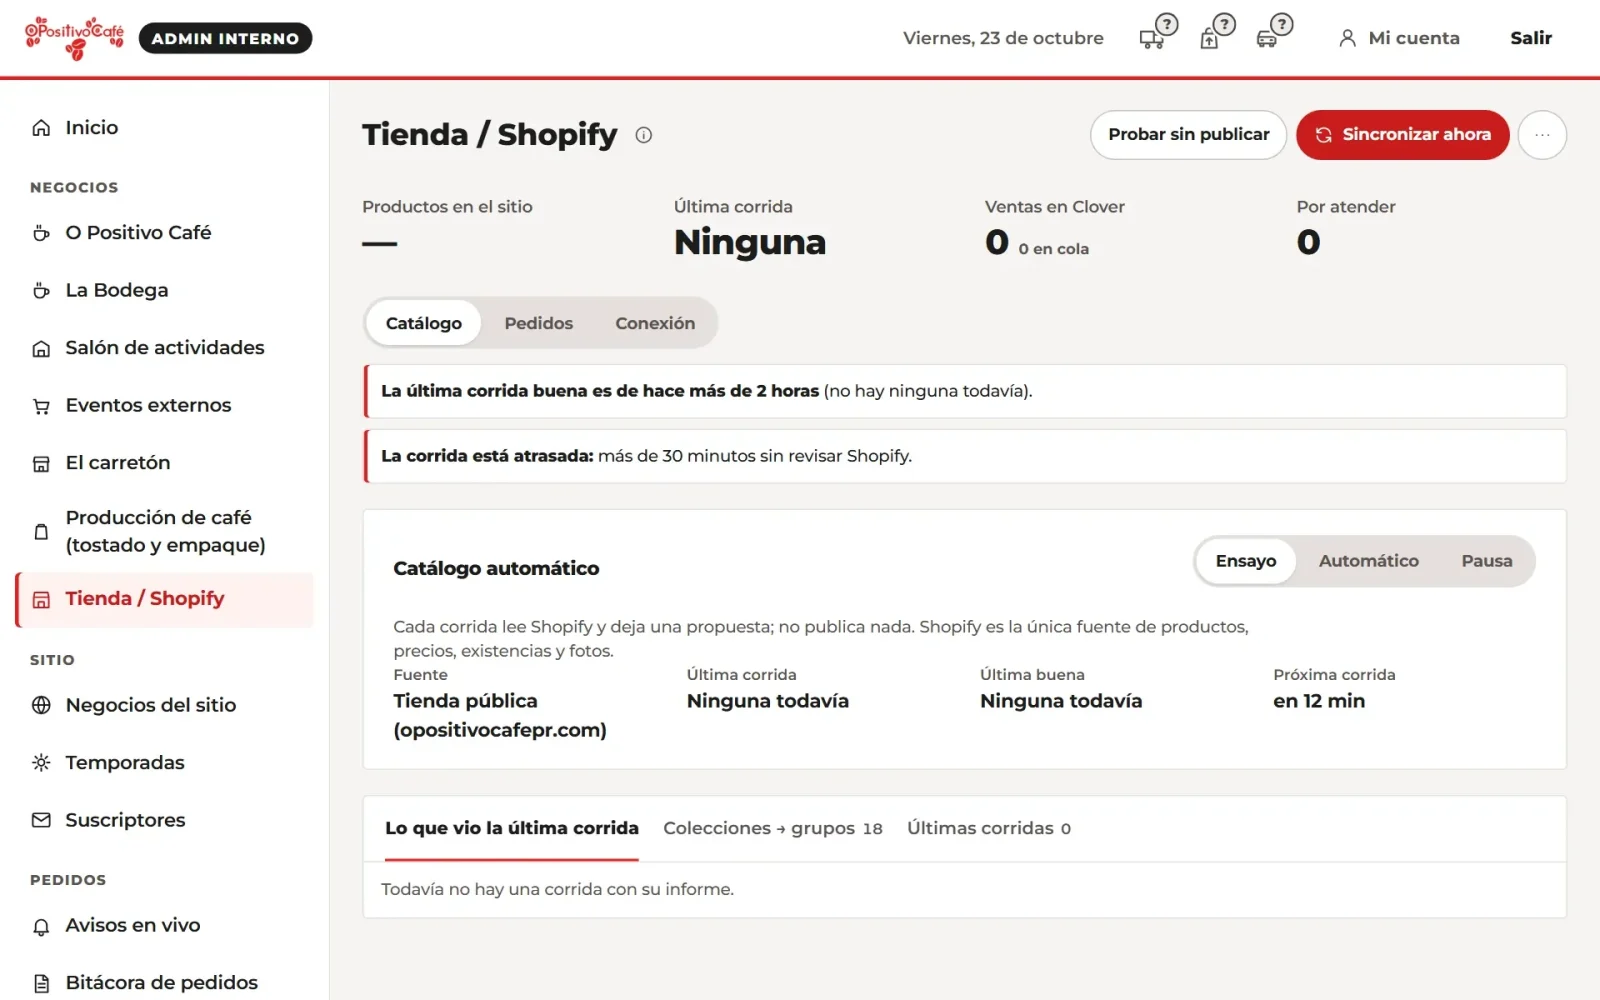The width and height of the screenshot is (1600, 1000).
Task: Click the '0 en cola' Clover sales label
Action: point(1053,249)
